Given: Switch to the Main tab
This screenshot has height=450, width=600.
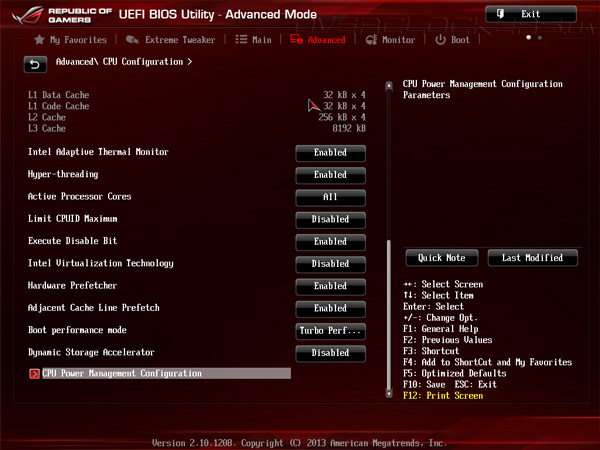Looking at the screenshot, I should [253, 40].
